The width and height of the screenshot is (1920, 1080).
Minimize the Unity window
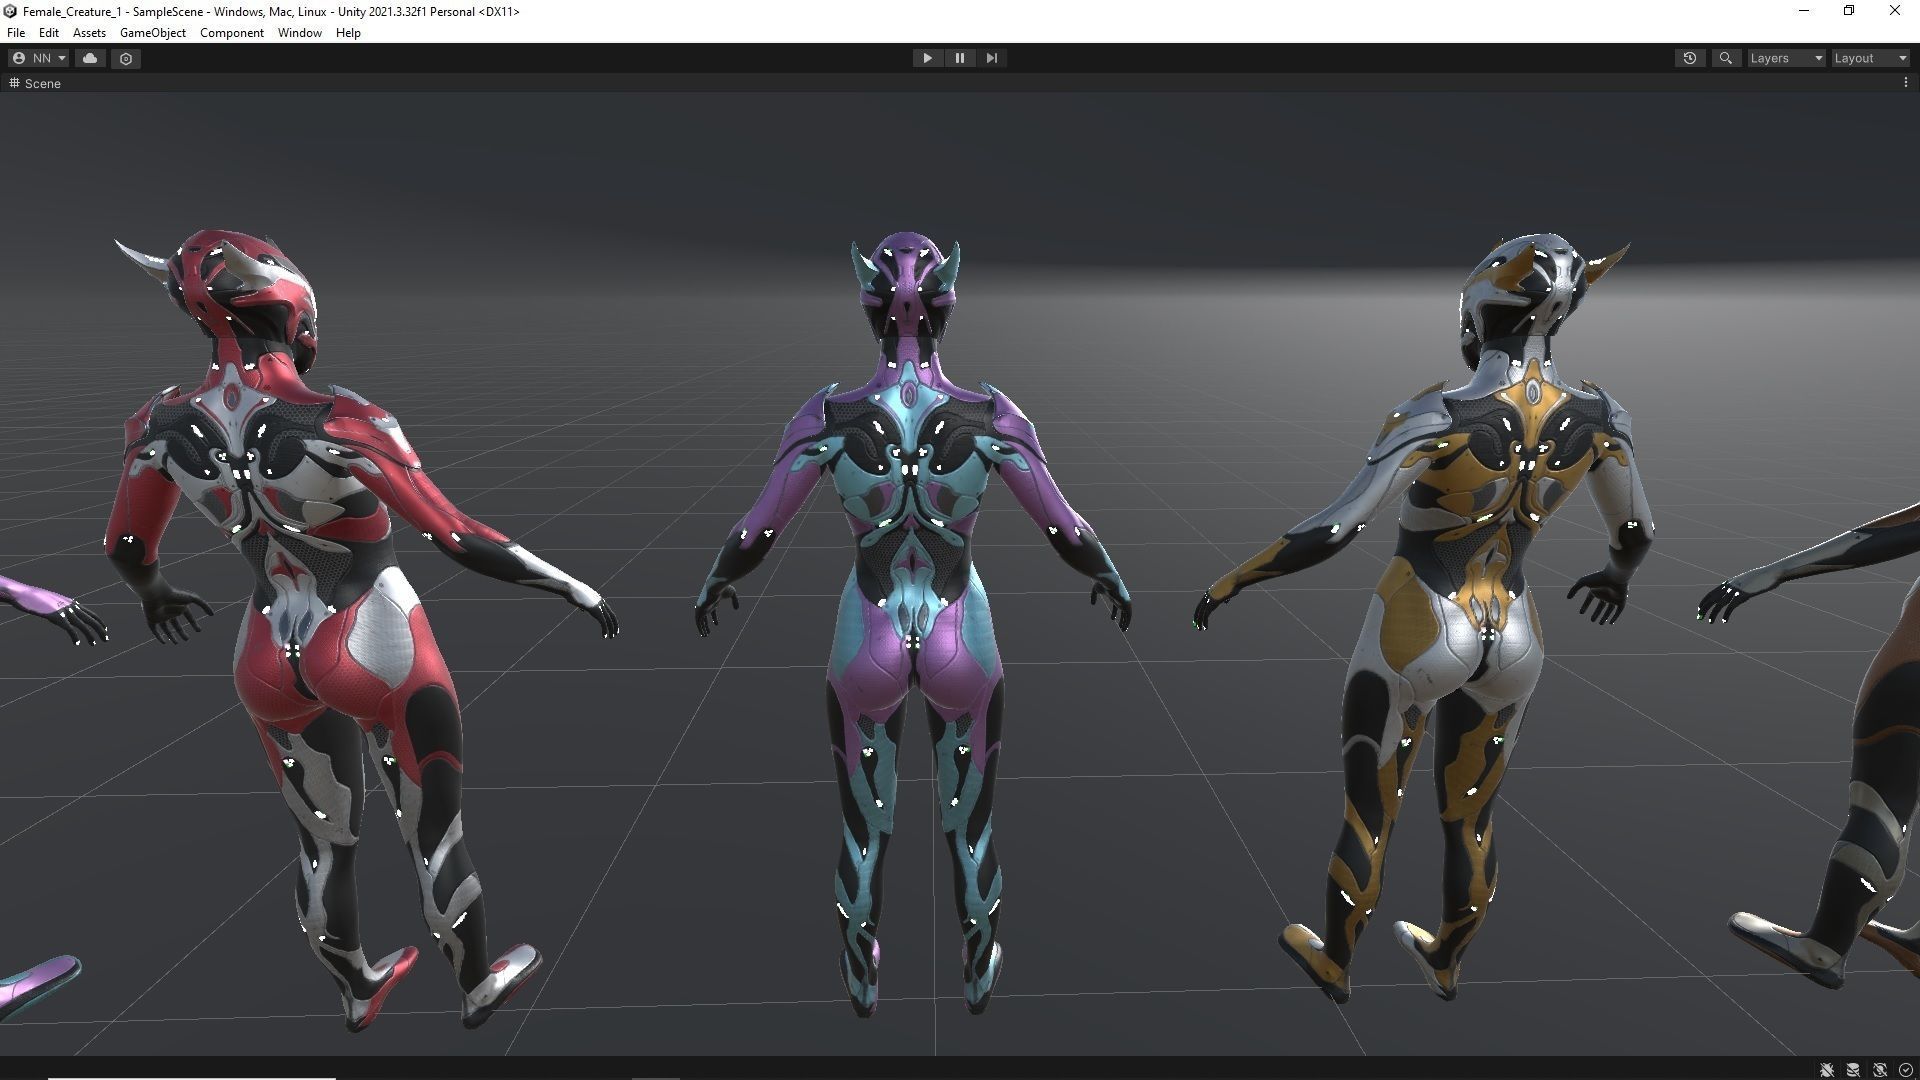pos(1804,11)
